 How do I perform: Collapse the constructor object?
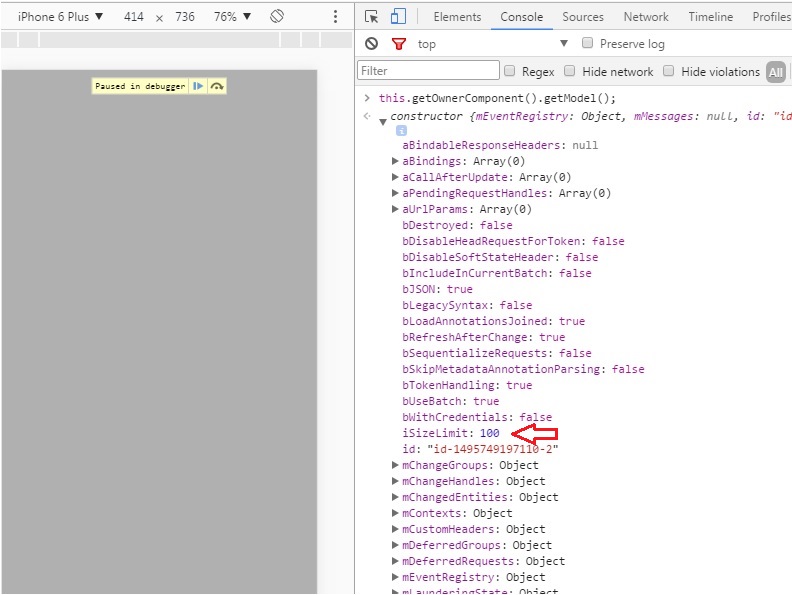coord(383,121)
